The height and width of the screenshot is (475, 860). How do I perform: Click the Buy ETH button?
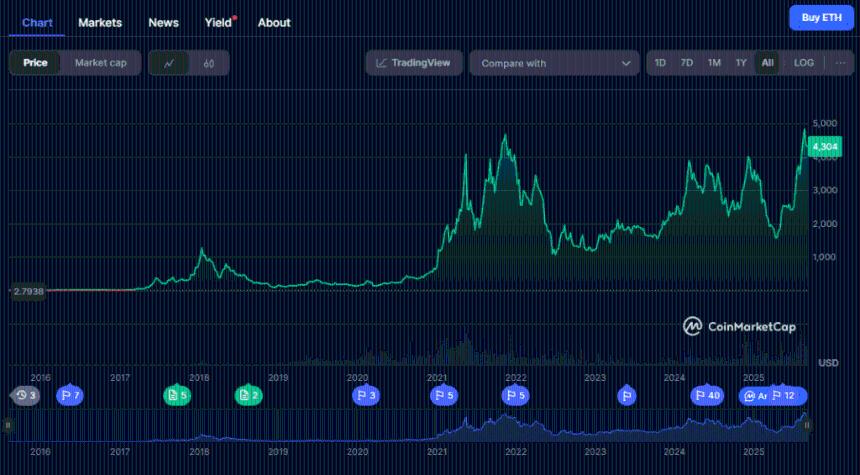(x=821, y=18)
